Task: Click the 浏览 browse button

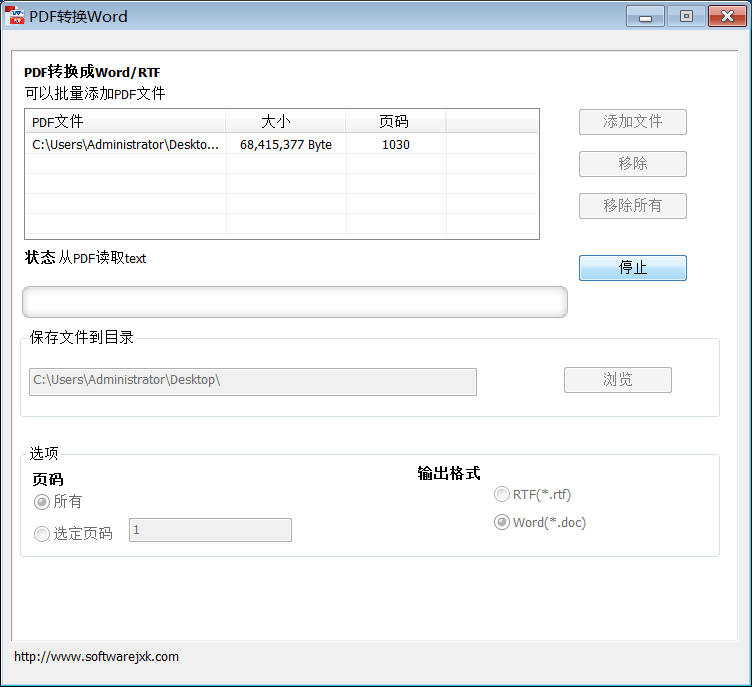Action: pos(618,380)
